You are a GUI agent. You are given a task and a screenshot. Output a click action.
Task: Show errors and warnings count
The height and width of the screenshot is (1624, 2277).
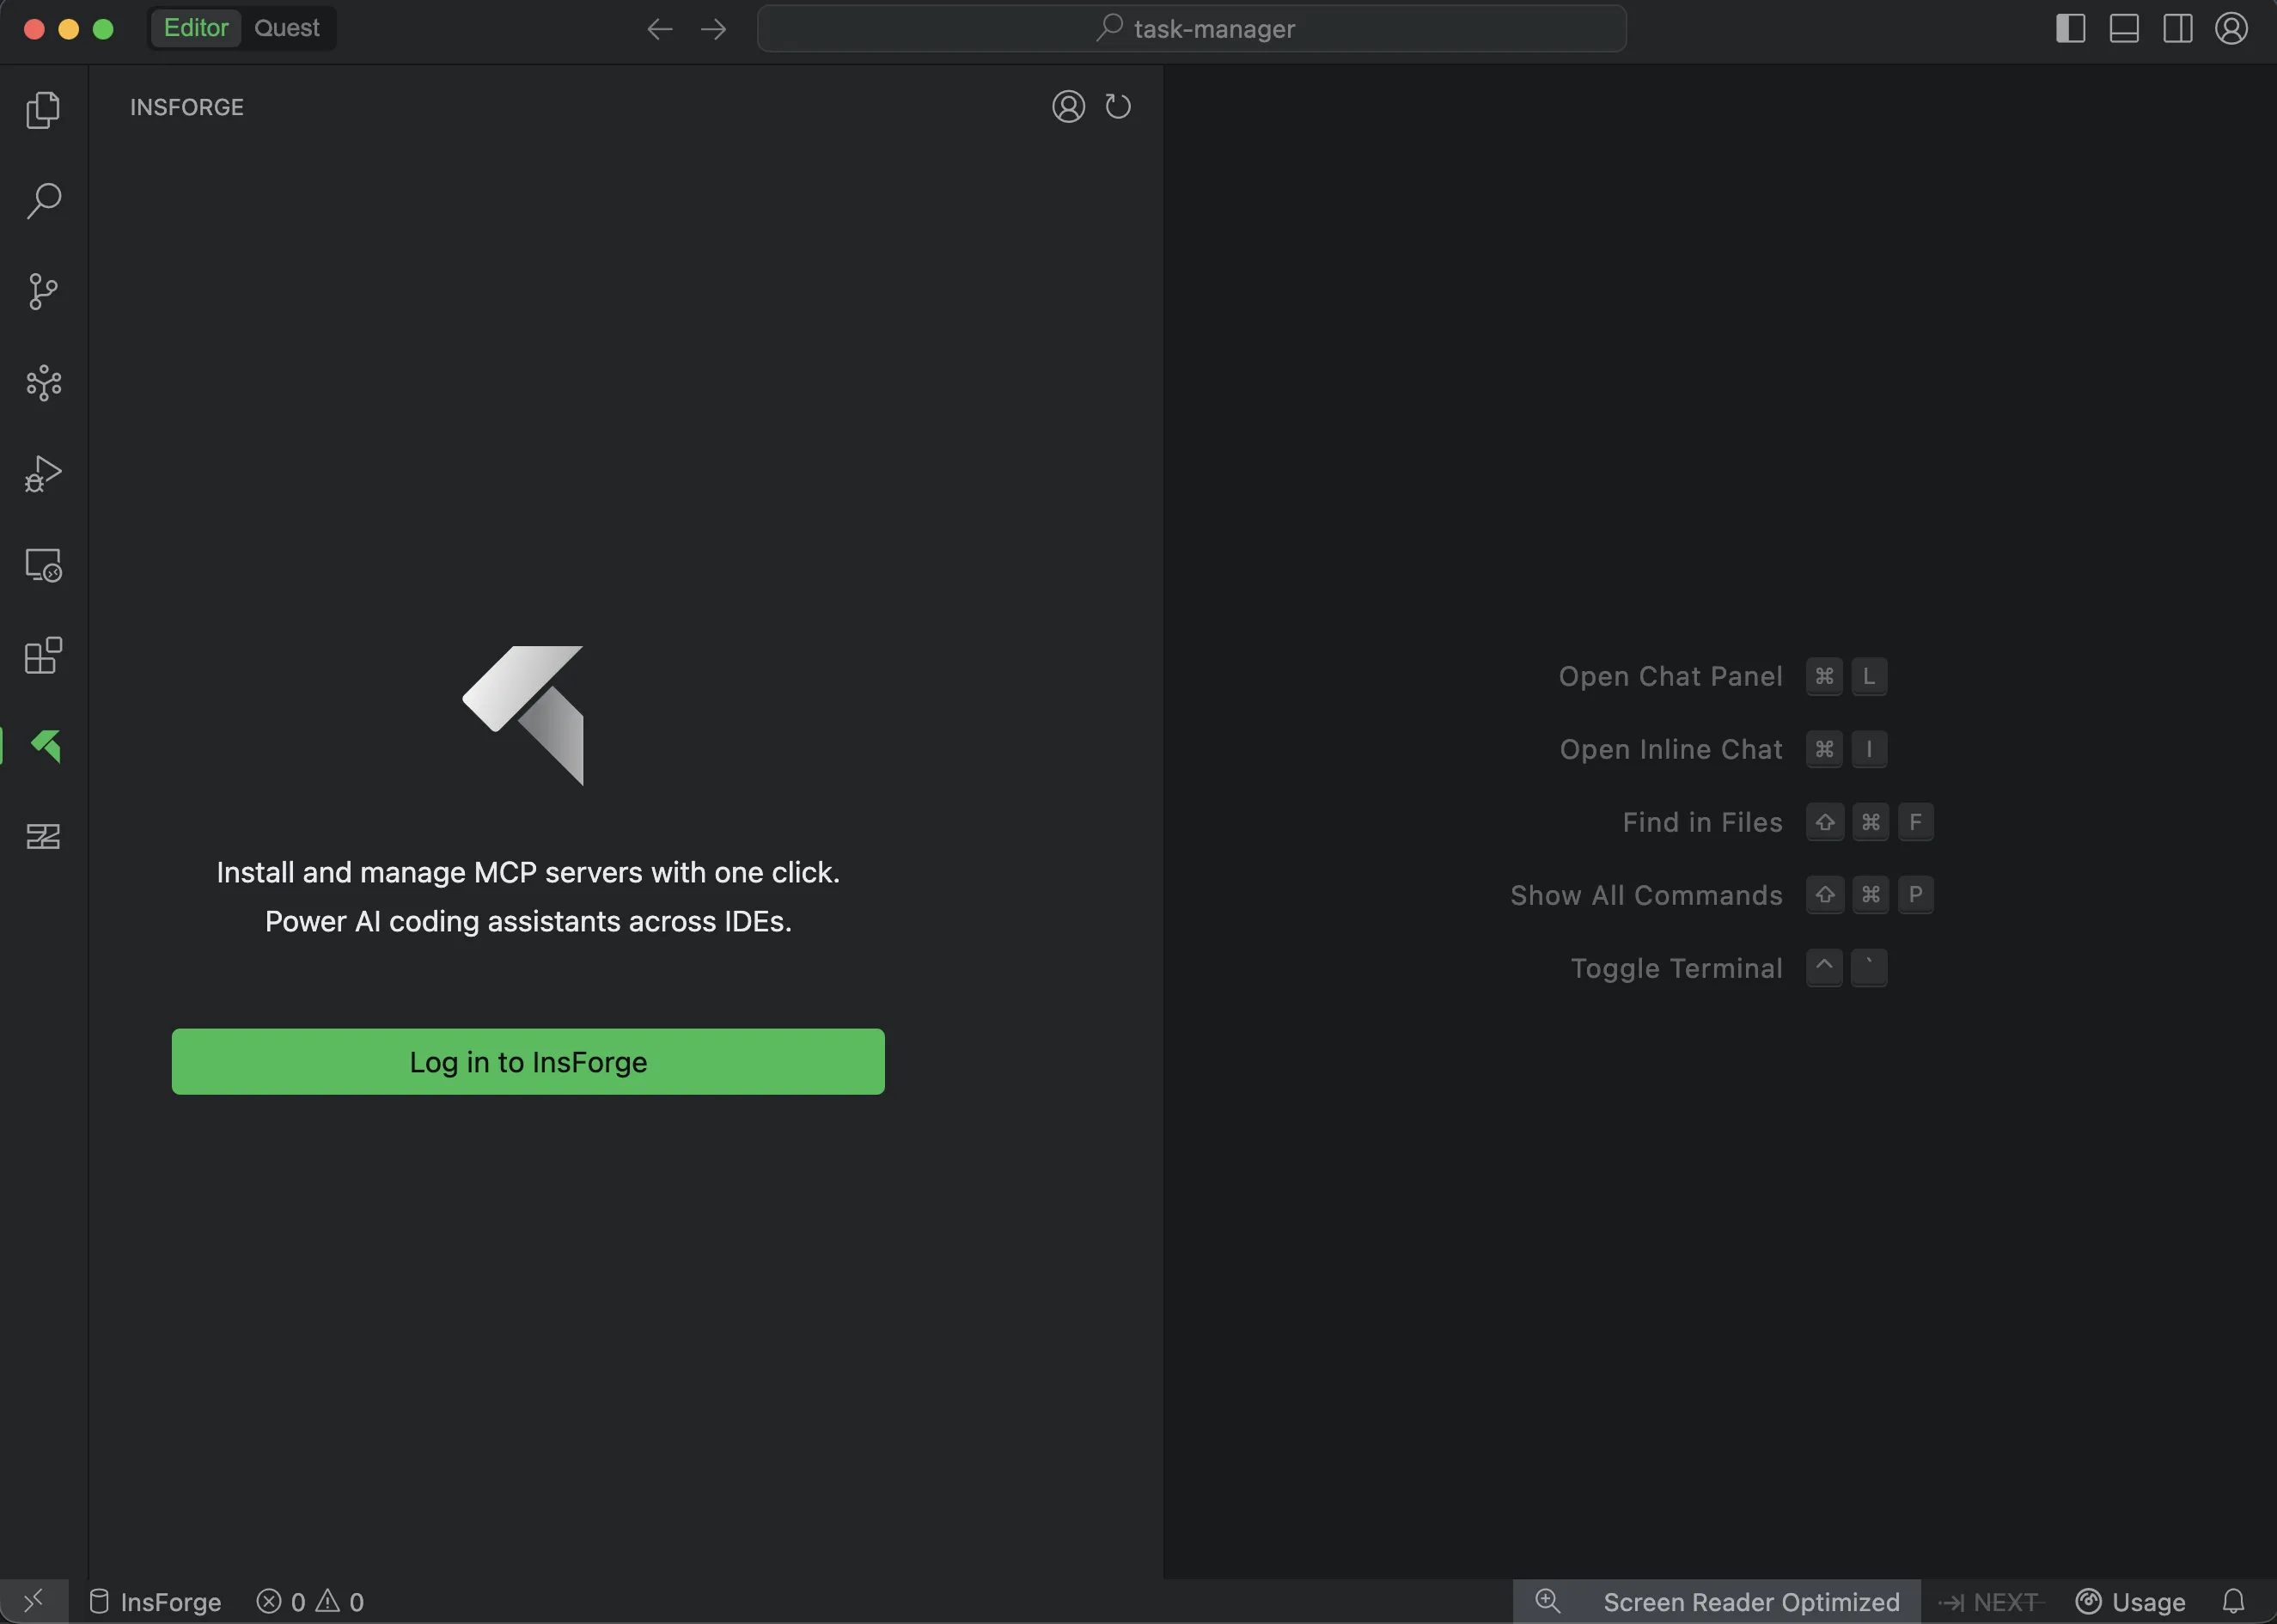pos(310,1602)
